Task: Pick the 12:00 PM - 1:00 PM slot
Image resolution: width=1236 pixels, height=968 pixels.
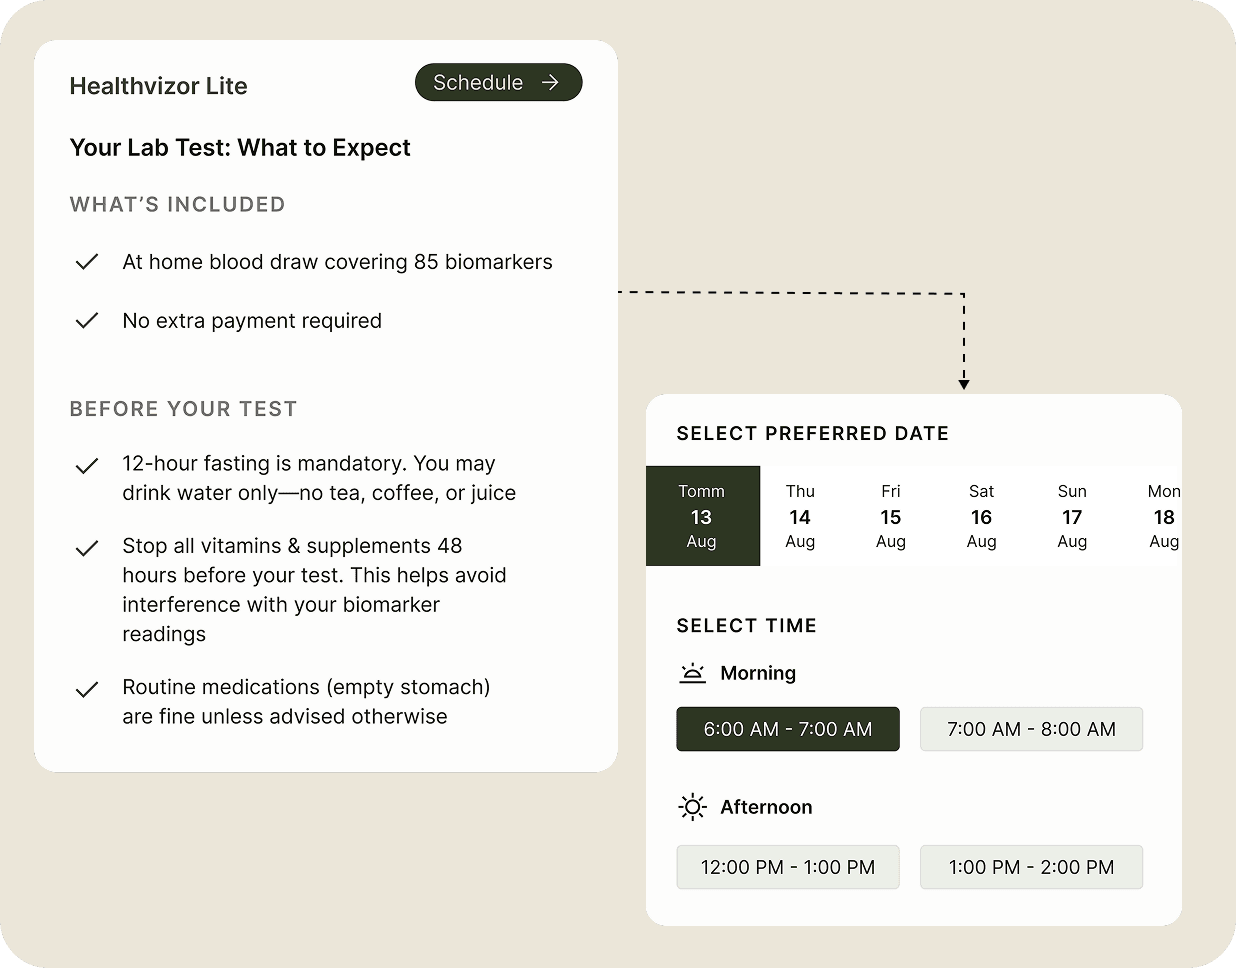Action: click(787, 867)
